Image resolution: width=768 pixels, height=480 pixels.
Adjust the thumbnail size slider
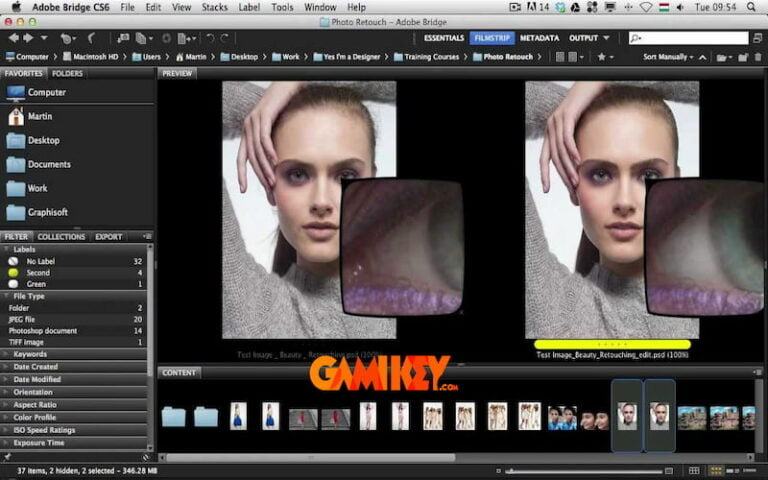pyautogui.click(x=583, y=471)
